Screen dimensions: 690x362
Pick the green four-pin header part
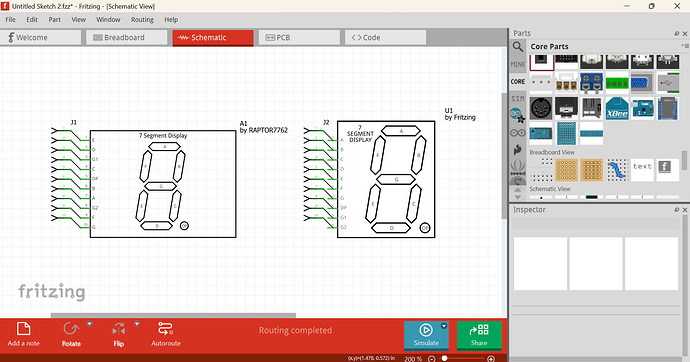(617, 83)
